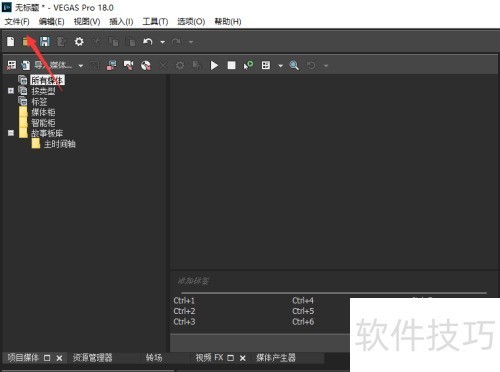Click the greyed rotate icon after the magnifier
Viewport: 500px width, 372px height.
[311, 65]
